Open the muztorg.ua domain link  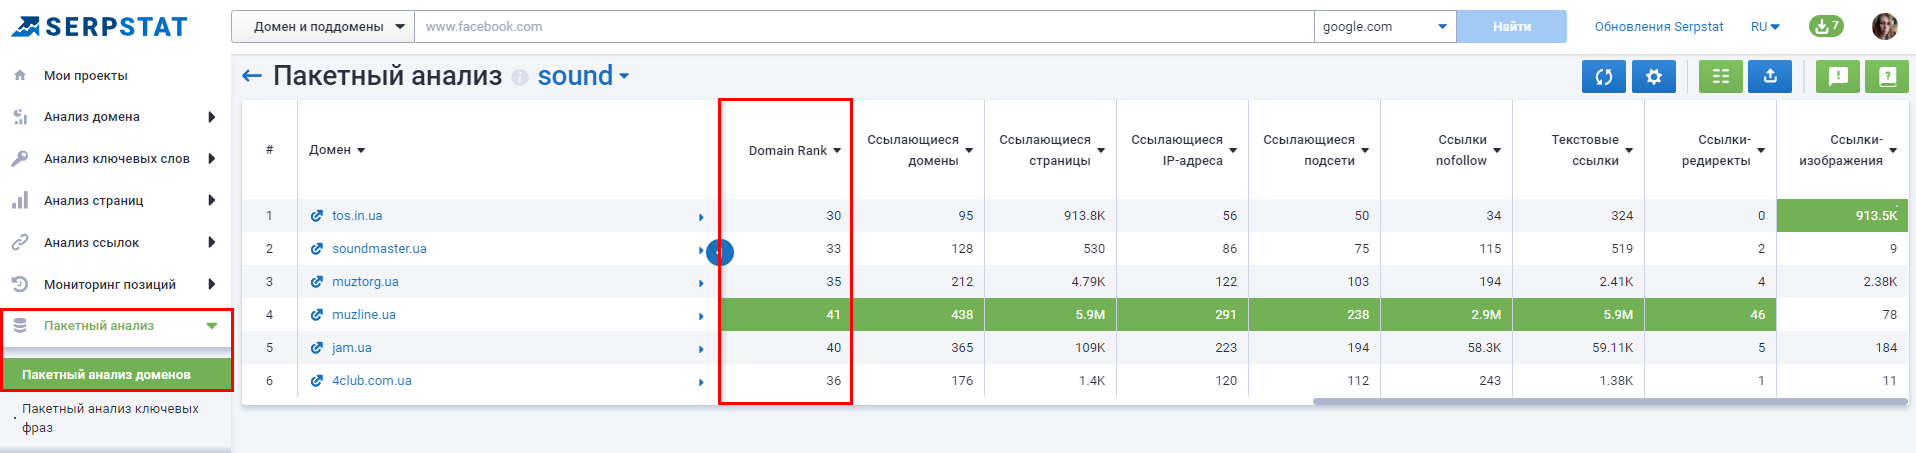click(365, 281)
